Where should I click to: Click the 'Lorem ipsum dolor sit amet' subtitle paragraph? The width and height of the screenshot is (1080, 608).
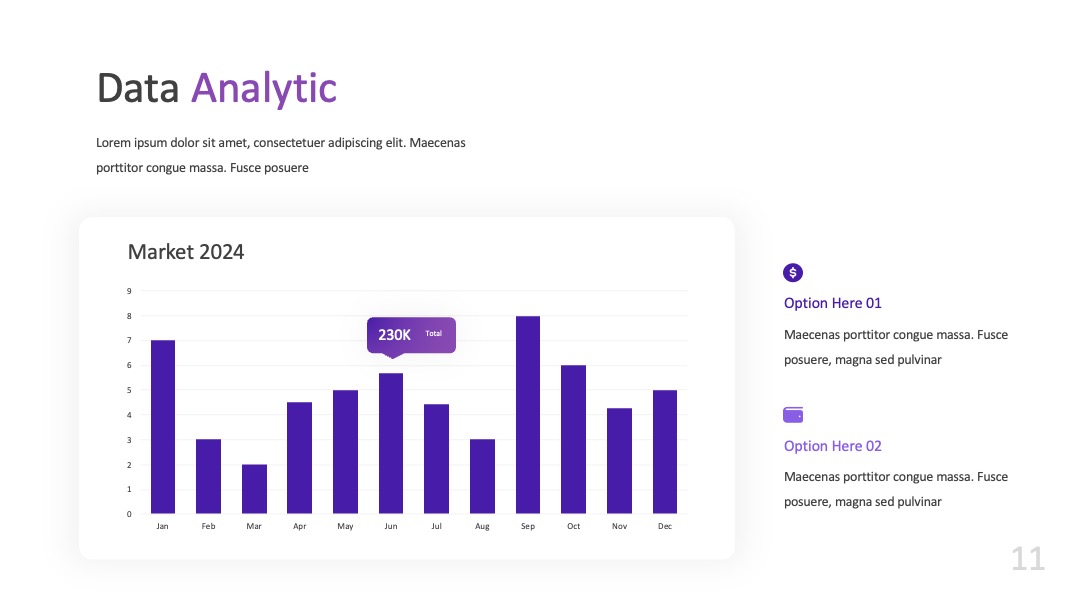pos(281,155)
